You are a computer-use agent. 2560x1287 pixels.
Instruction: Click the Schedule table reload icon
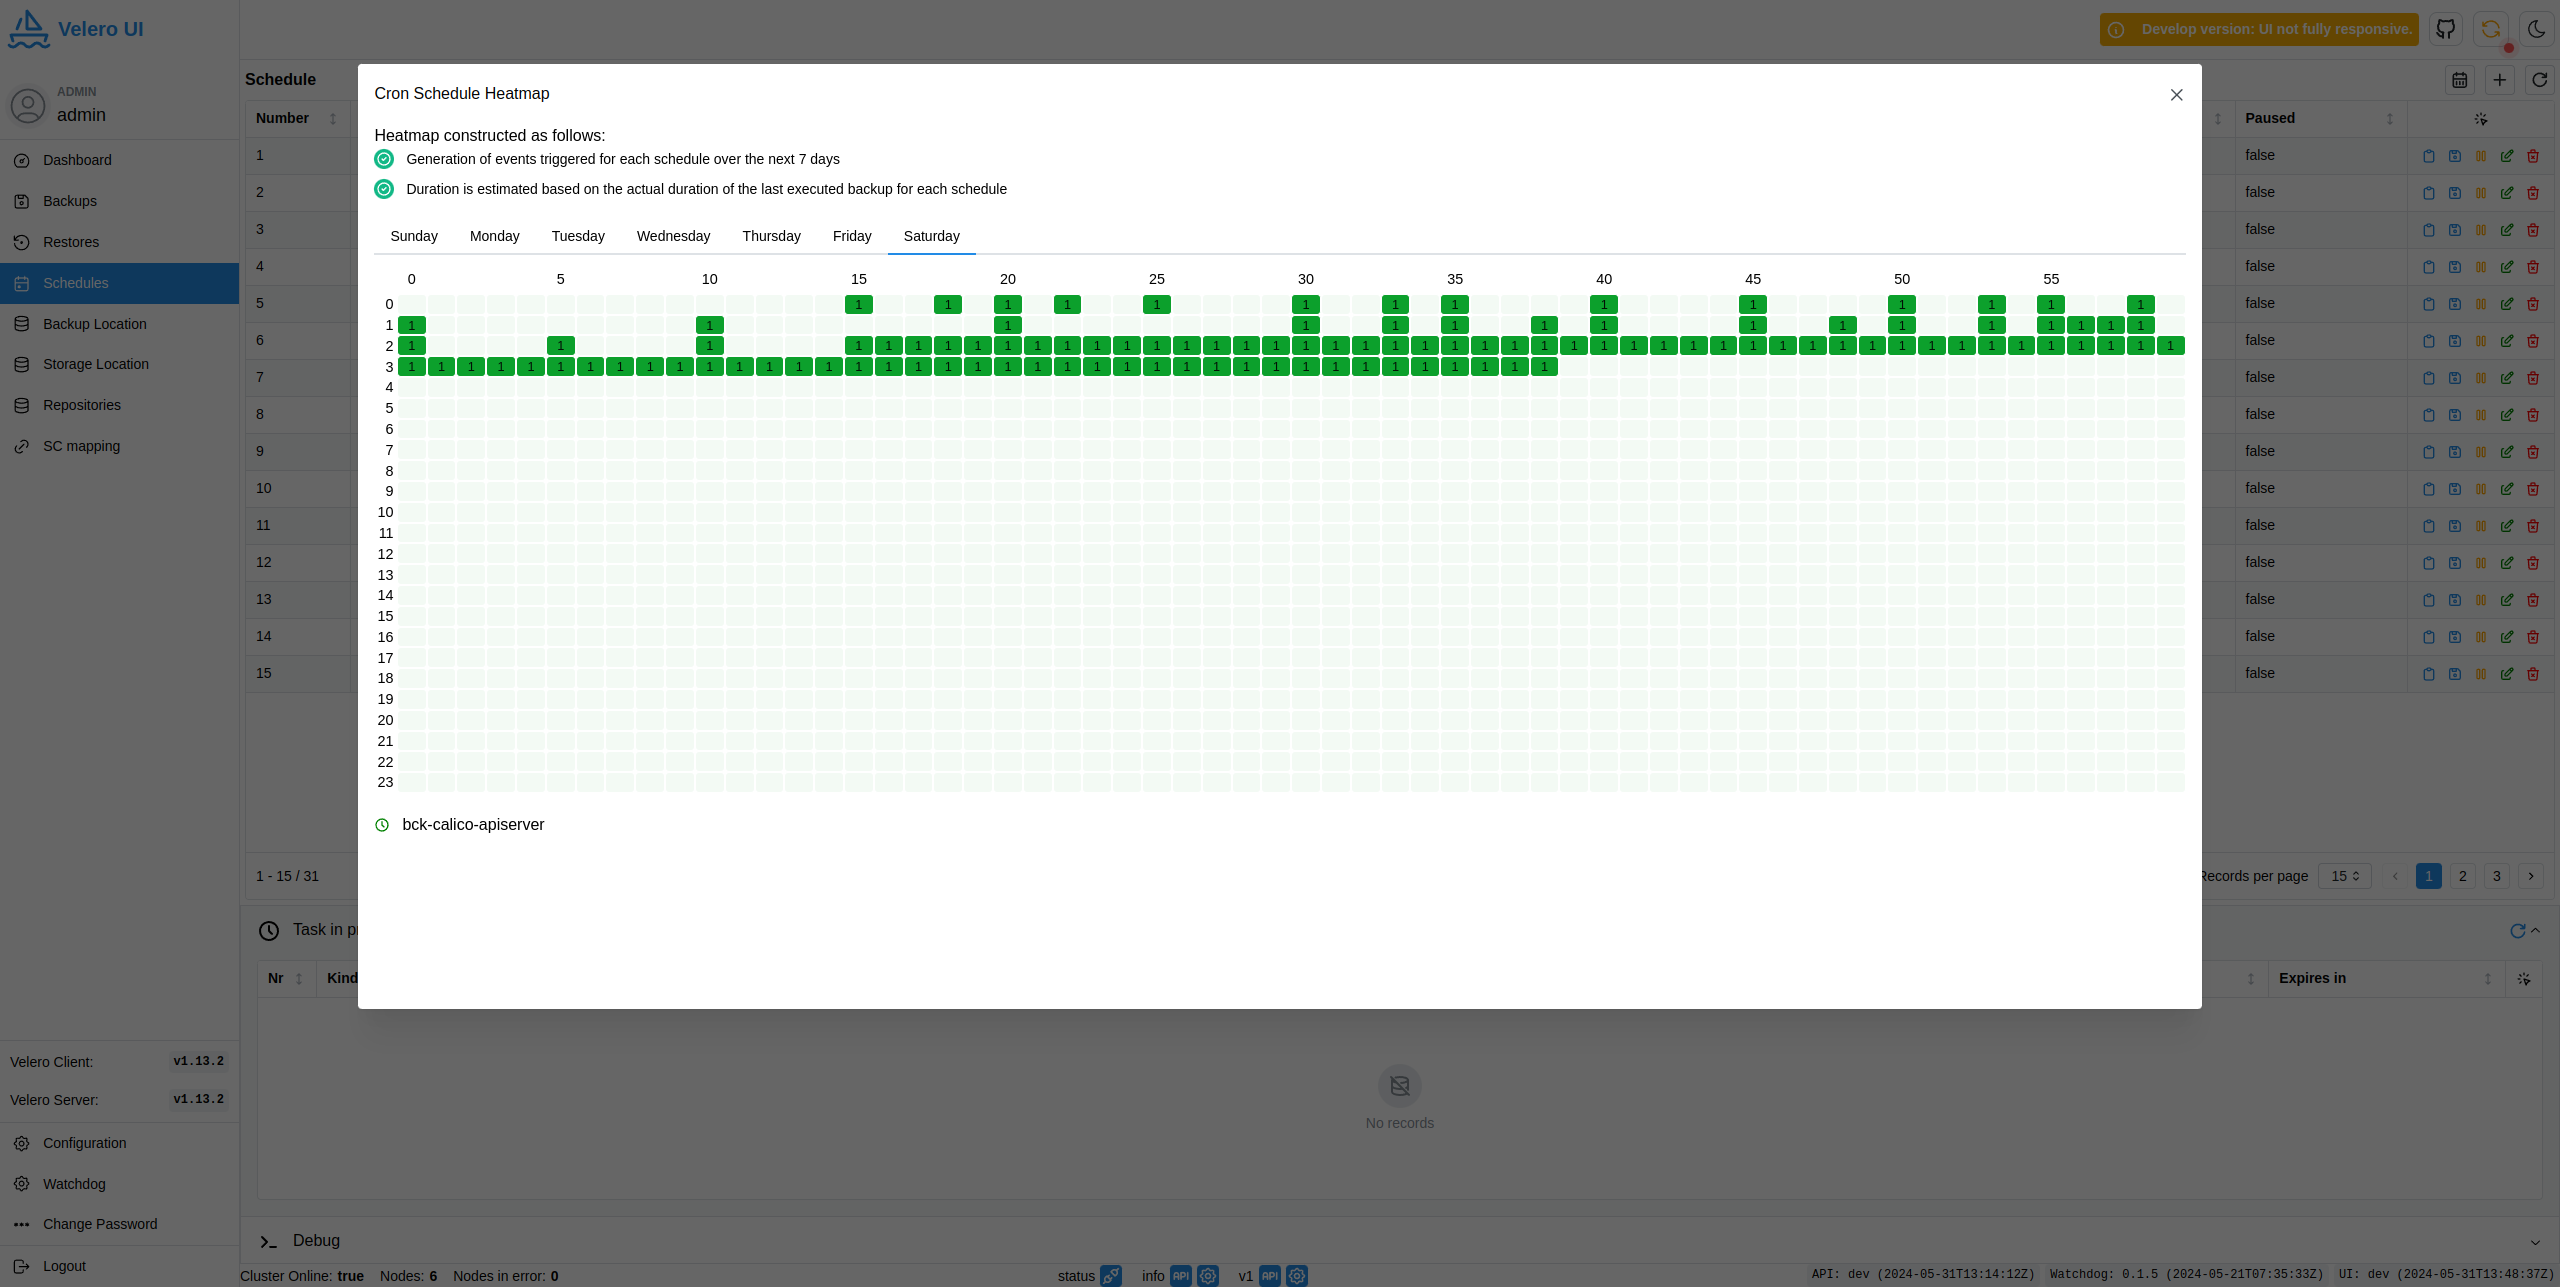click(2540, 80)
